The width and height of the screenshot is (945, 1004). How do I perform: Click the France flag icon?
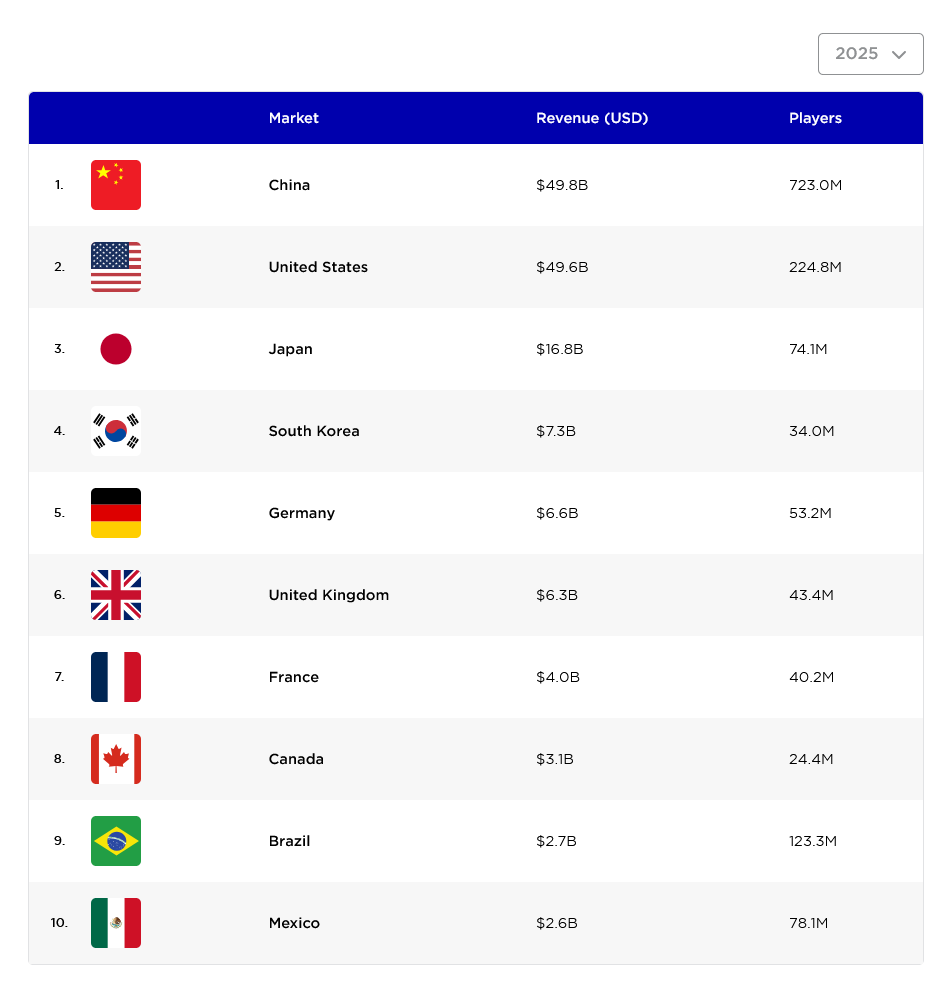click(116, 677)
